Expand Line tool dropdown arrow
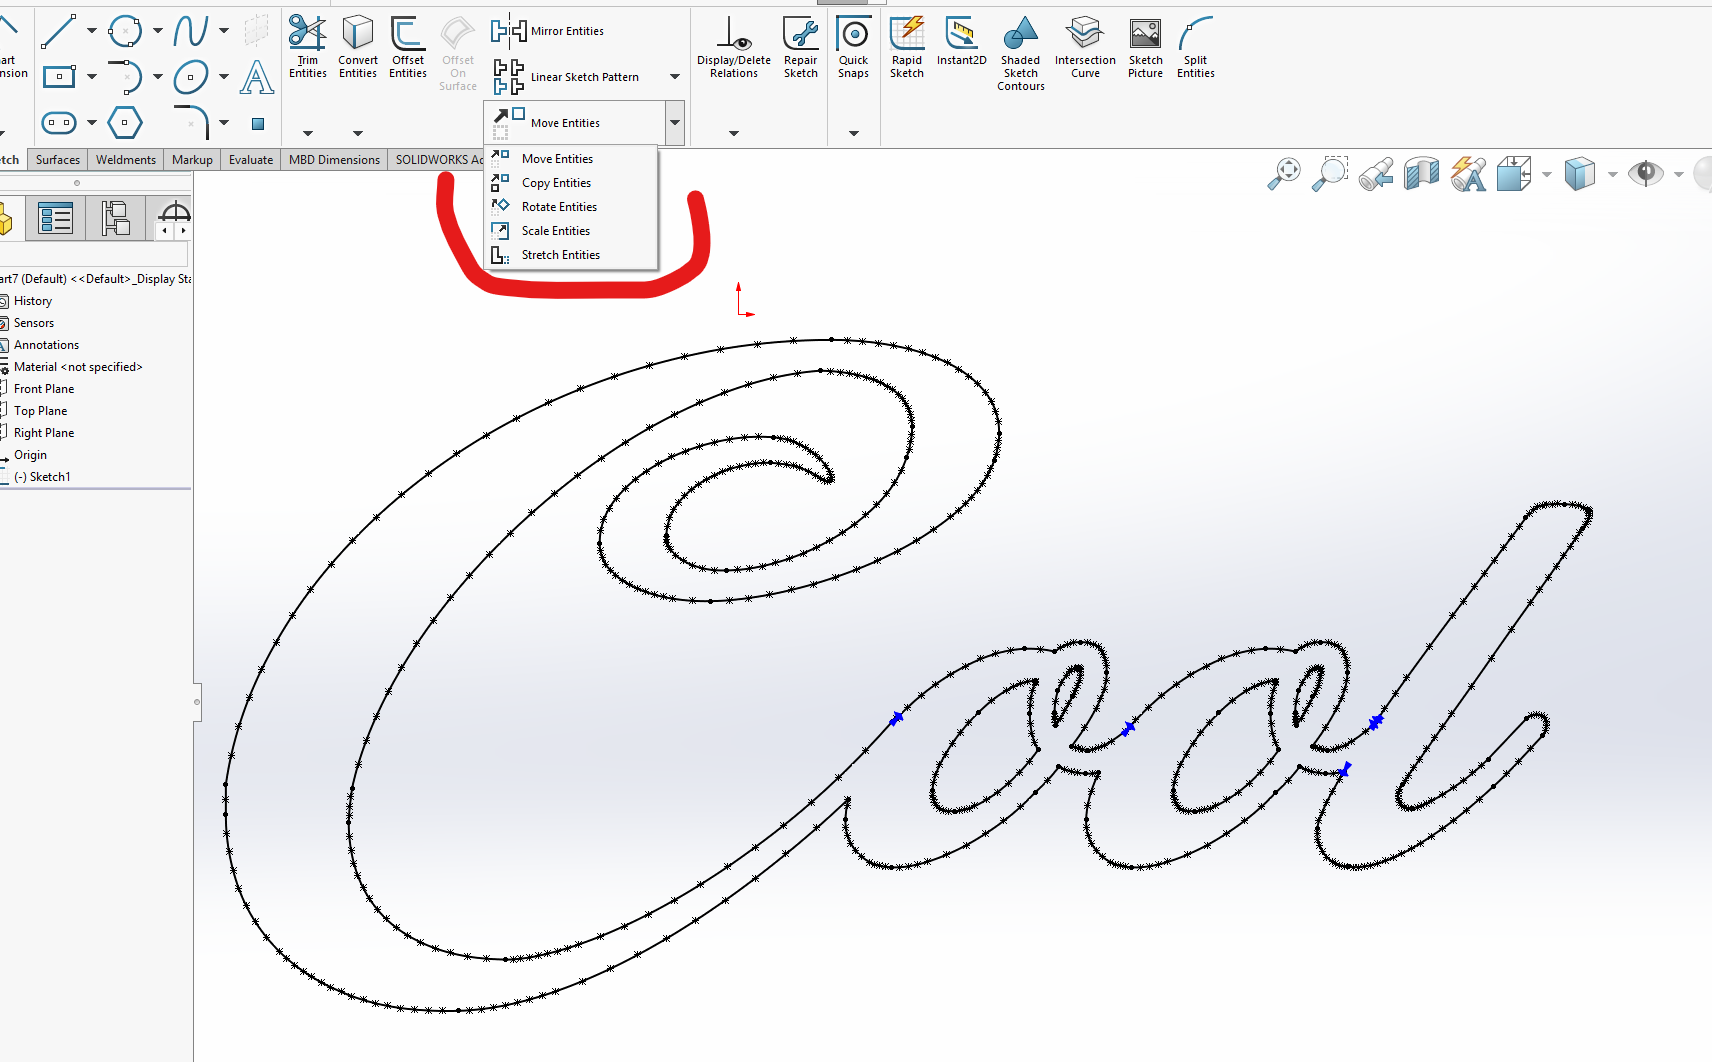This screenshot has height=1062, width=1712. pos(92,31)
